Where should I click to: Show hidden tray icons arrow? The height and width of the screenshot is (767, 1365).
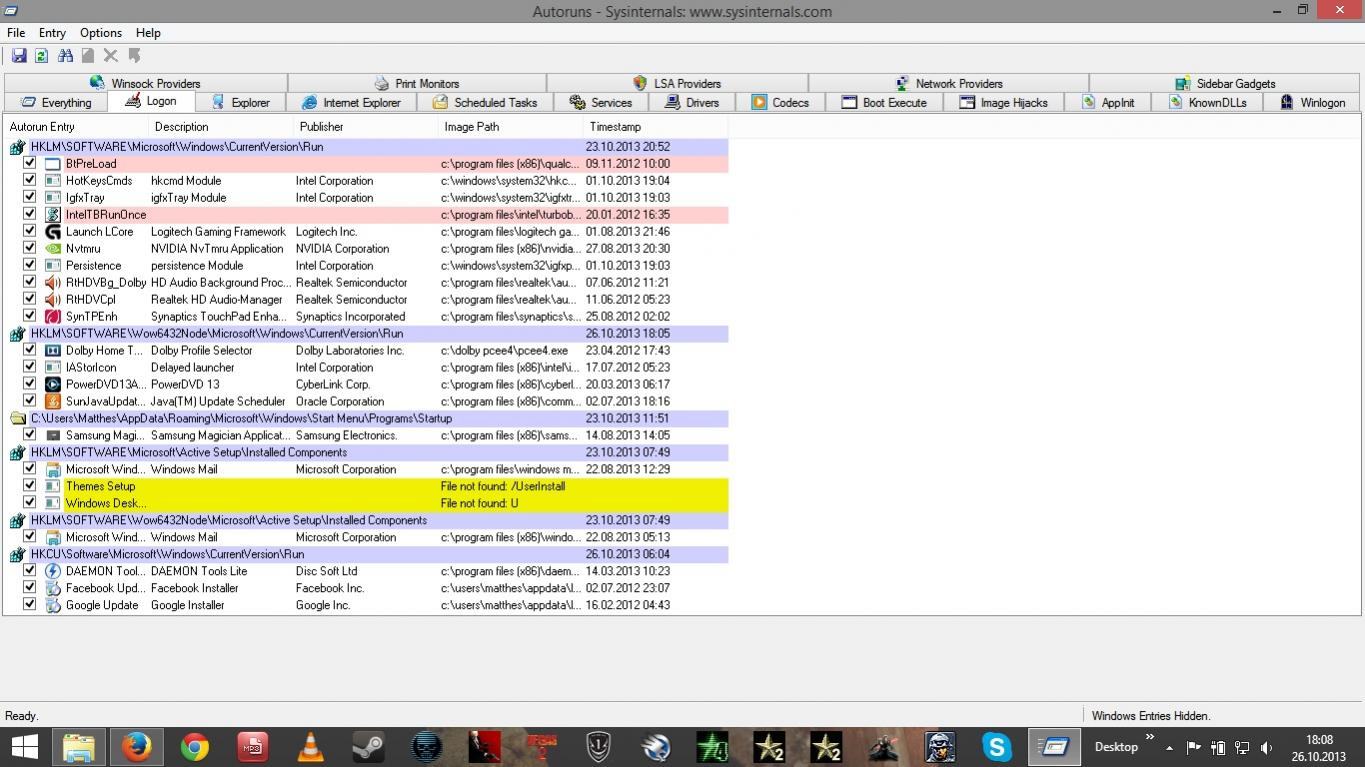coord(1169,747)
